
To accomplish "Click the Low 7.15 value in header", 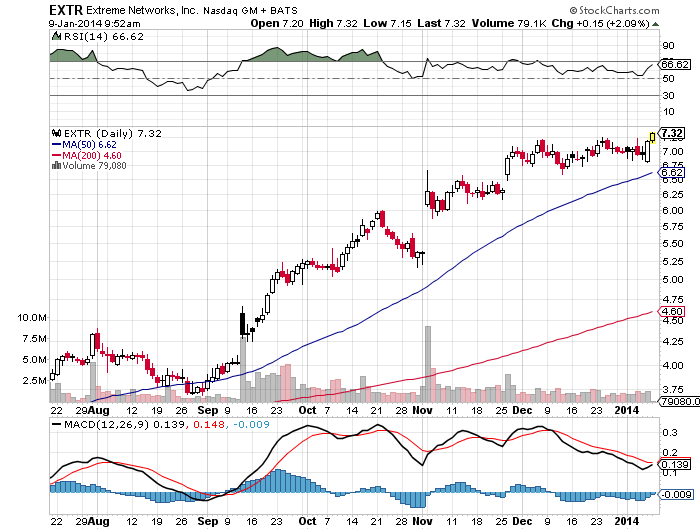I will pyautogui.click(x=388, y=23).
